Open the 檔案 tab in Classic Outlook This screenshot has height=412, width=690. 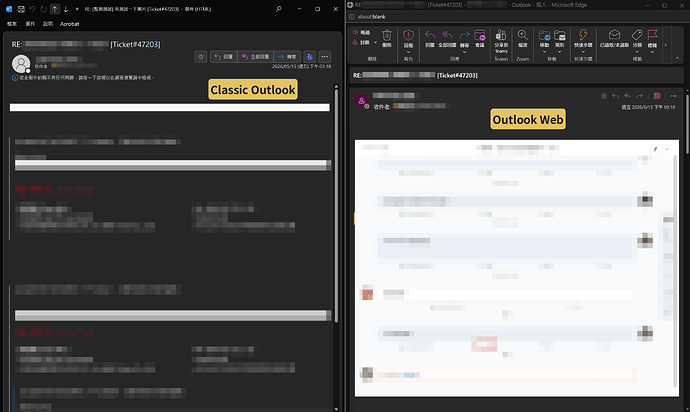(12, 24)
